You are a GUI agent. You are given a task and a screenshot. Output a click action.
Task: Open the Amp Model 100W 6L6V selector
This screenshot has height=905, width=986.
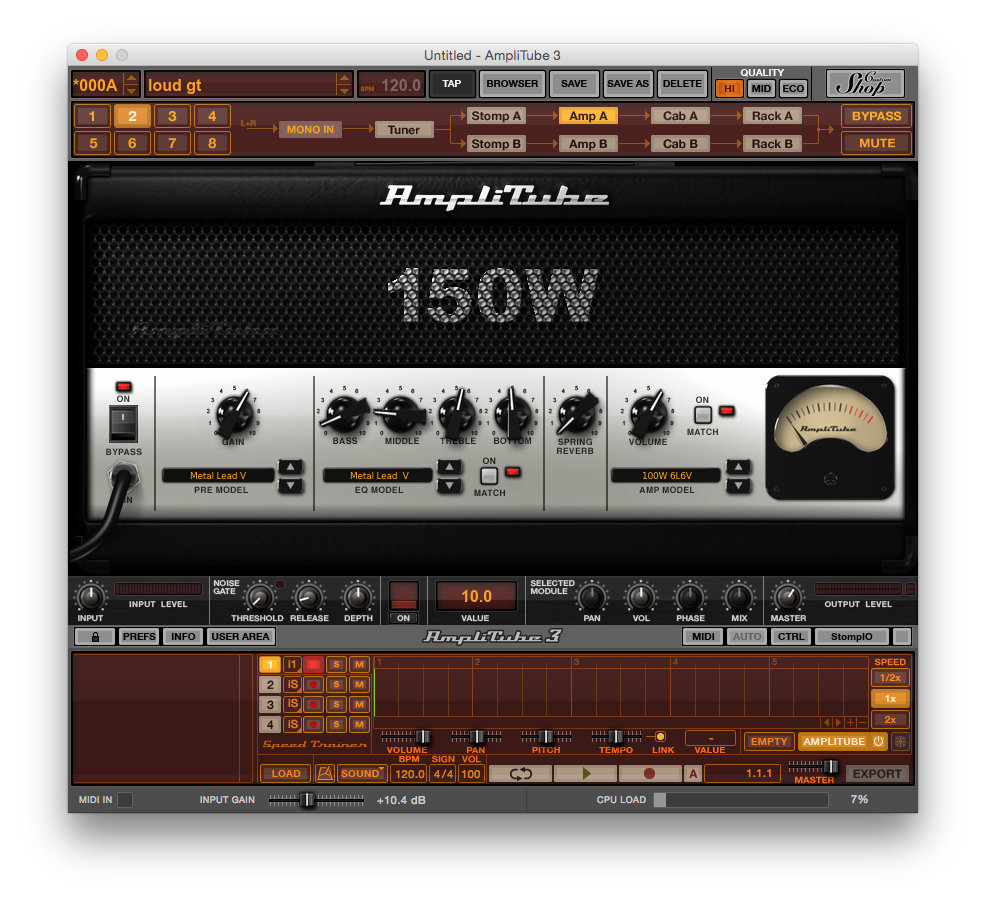point(666,476)
